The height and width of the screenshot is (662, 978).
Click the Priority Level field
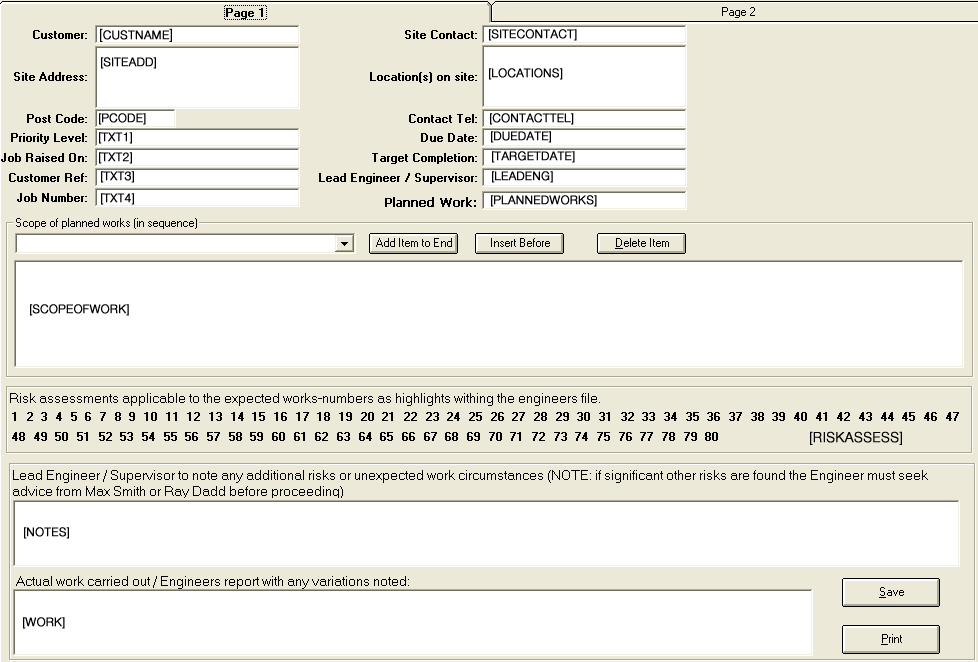197,138
